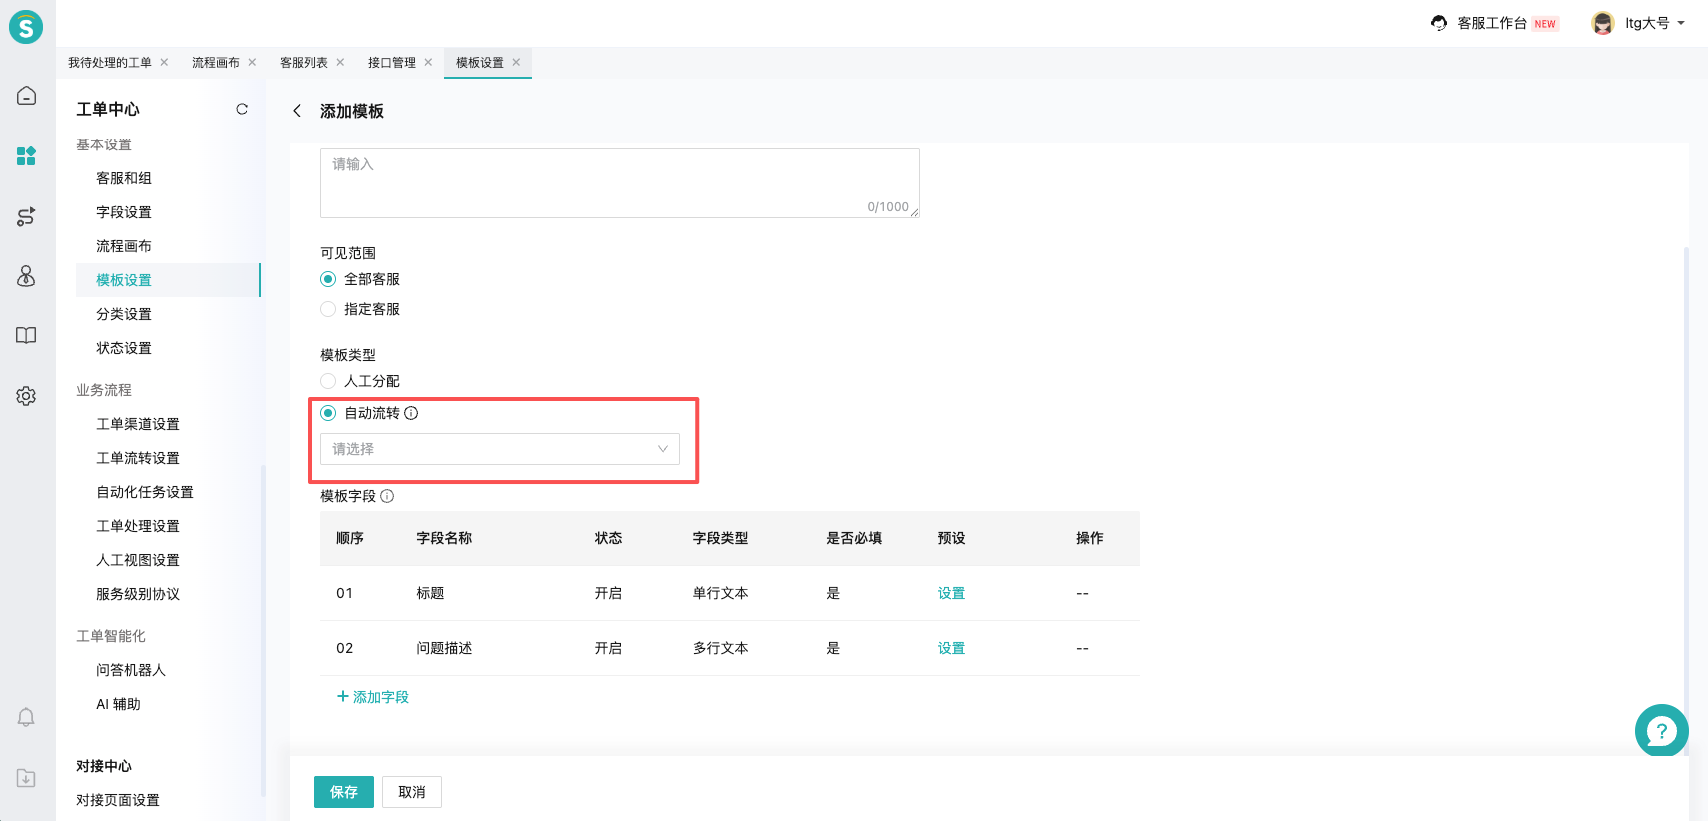Viewport: 1708px width, 821px height.
Task: Open settings gear icon in left sidebar
Action: pyautogui.click(x=27, y=396)
